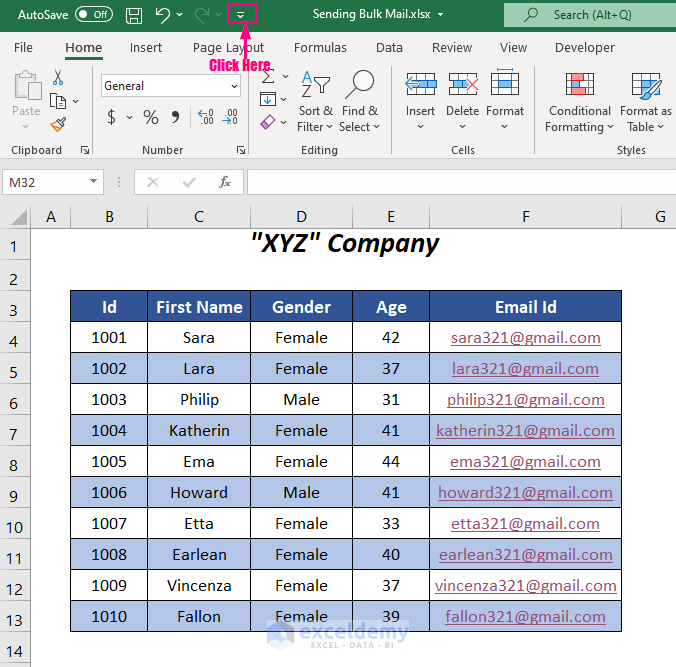The height and width of the screenshot is (667, 676).
Task: Open the lara321@gmail.com email link
Action: (x=525, y=369)
